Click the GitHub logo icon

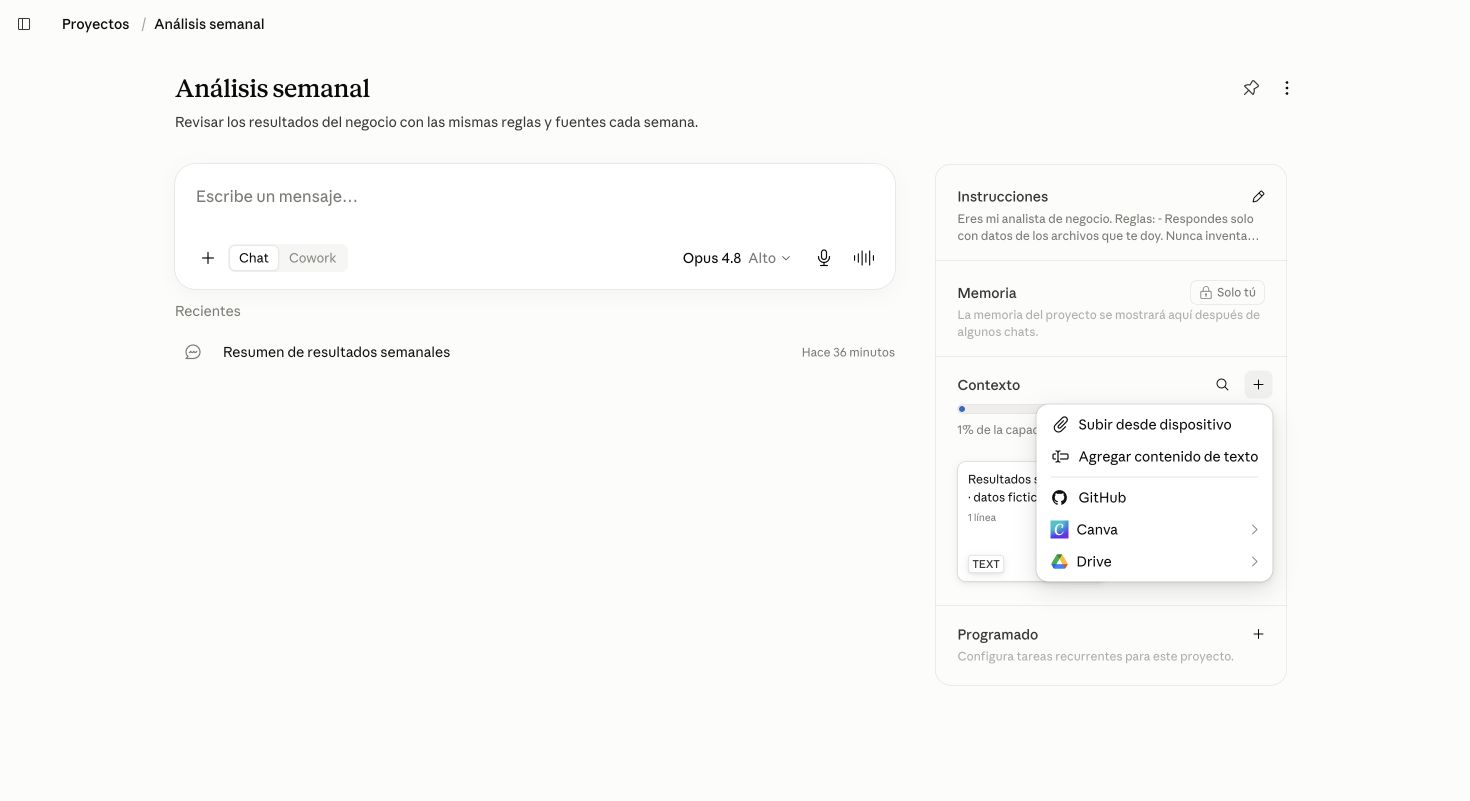[x=1060, y=498]
